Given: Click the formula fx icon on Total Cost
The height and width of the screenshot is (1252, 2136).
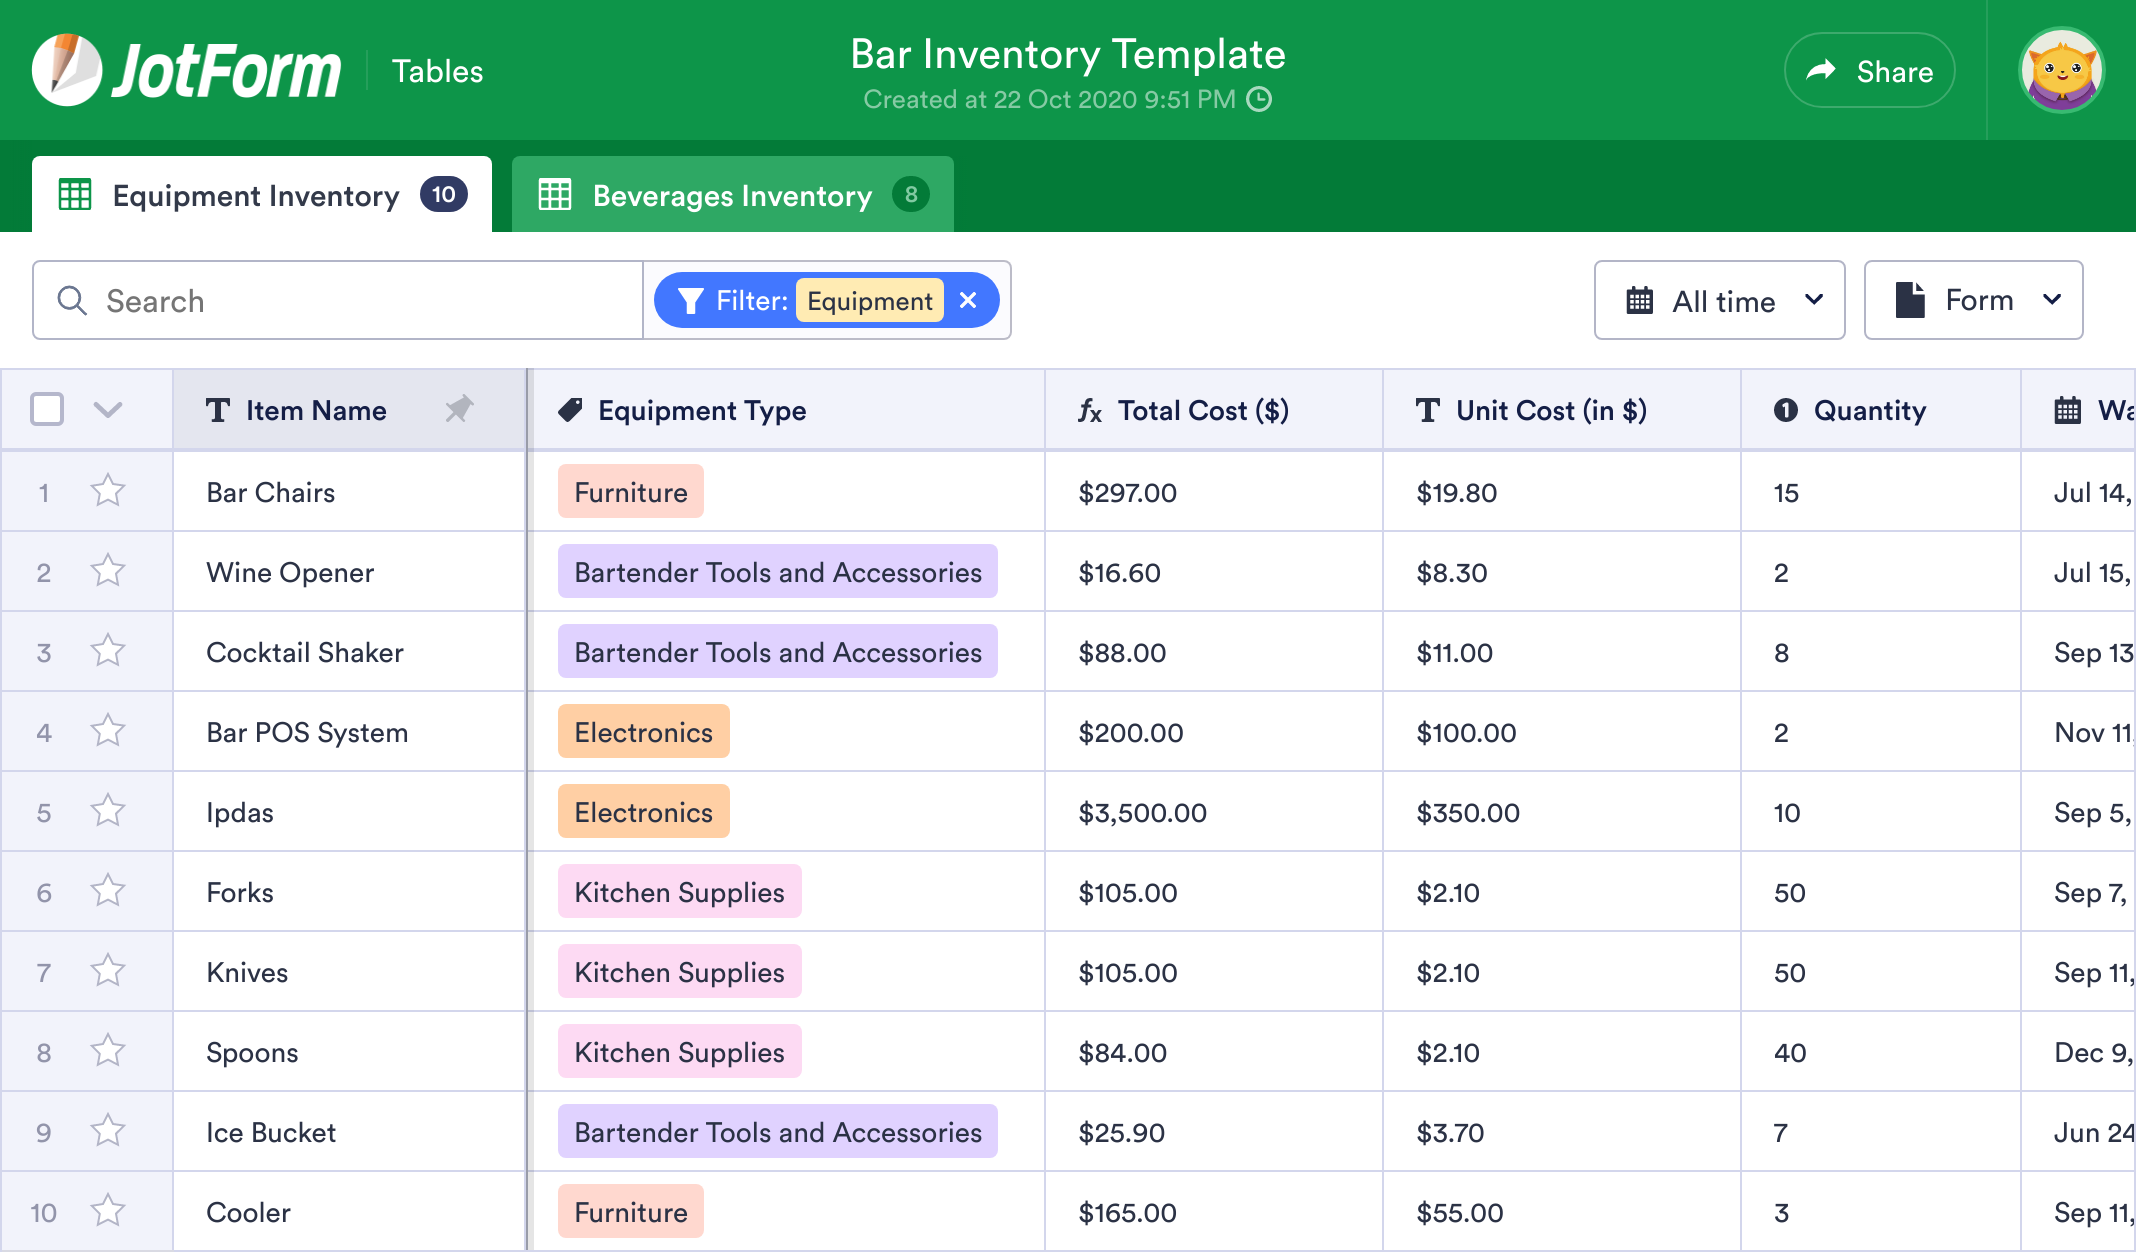Looking at the screenshot, I should (x=1089, y=410).
